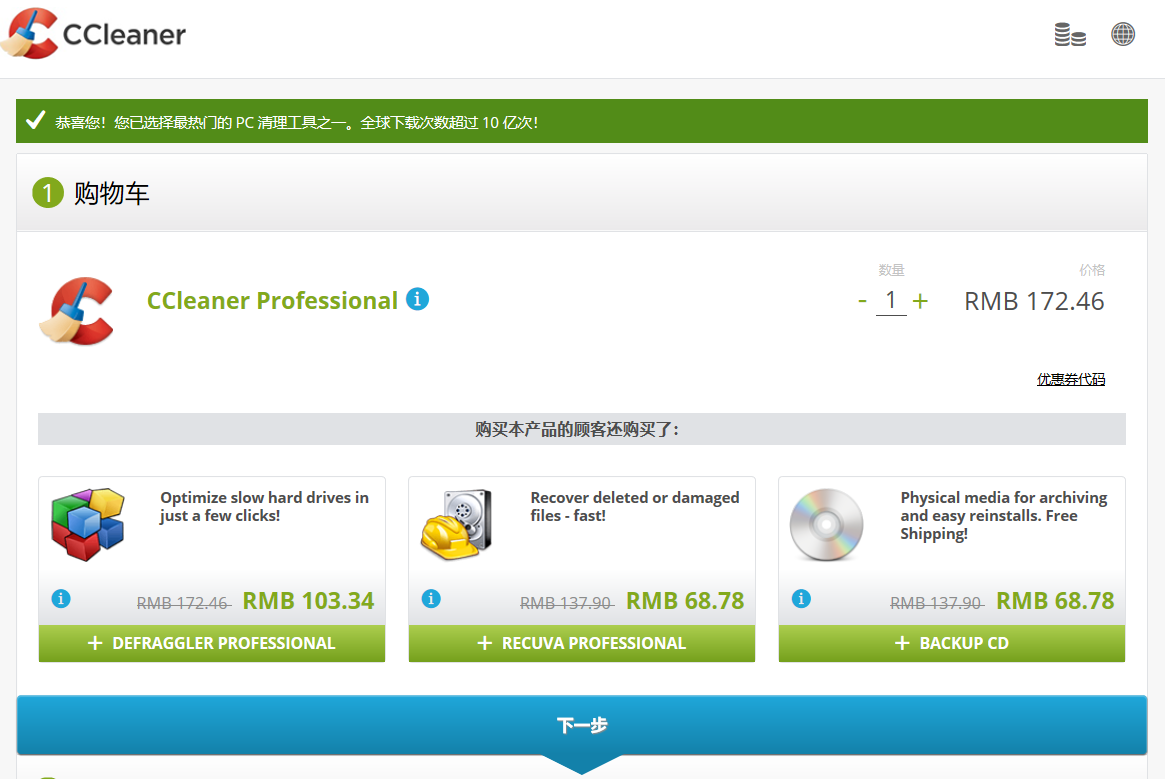The width and height of the screenshot is (1165, 779).
Task: Decrease quantity with the minus button
Action: [x=862, y=301]
